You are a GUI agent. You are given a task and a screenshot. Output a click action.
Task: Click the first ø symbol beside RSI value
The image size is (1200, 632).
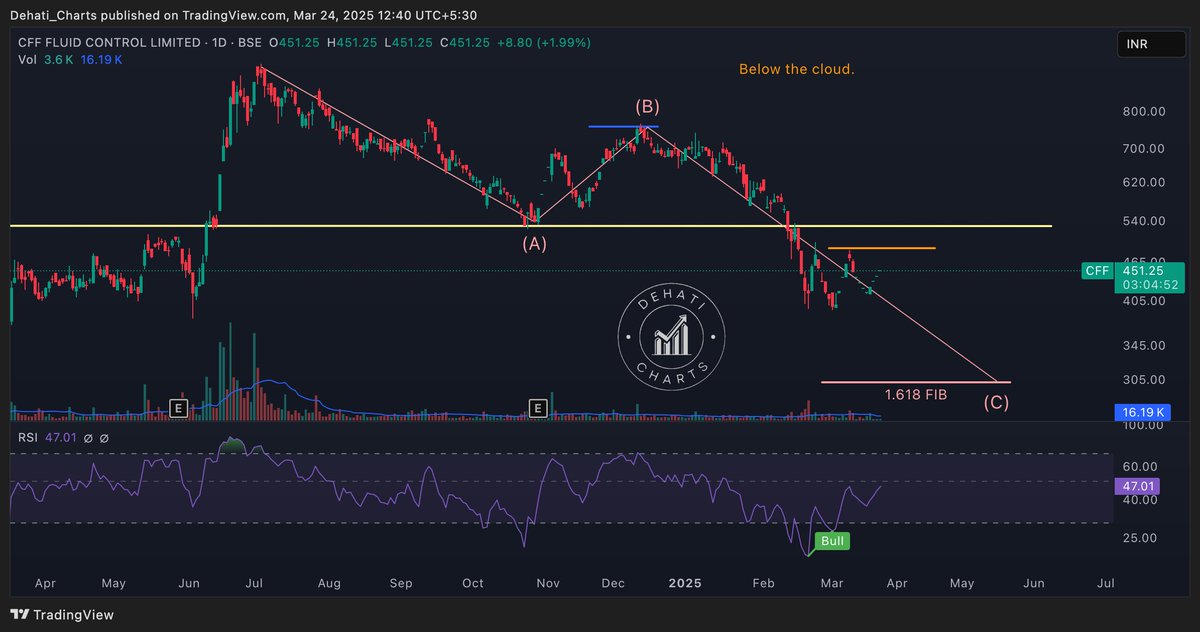coord(90,438)
